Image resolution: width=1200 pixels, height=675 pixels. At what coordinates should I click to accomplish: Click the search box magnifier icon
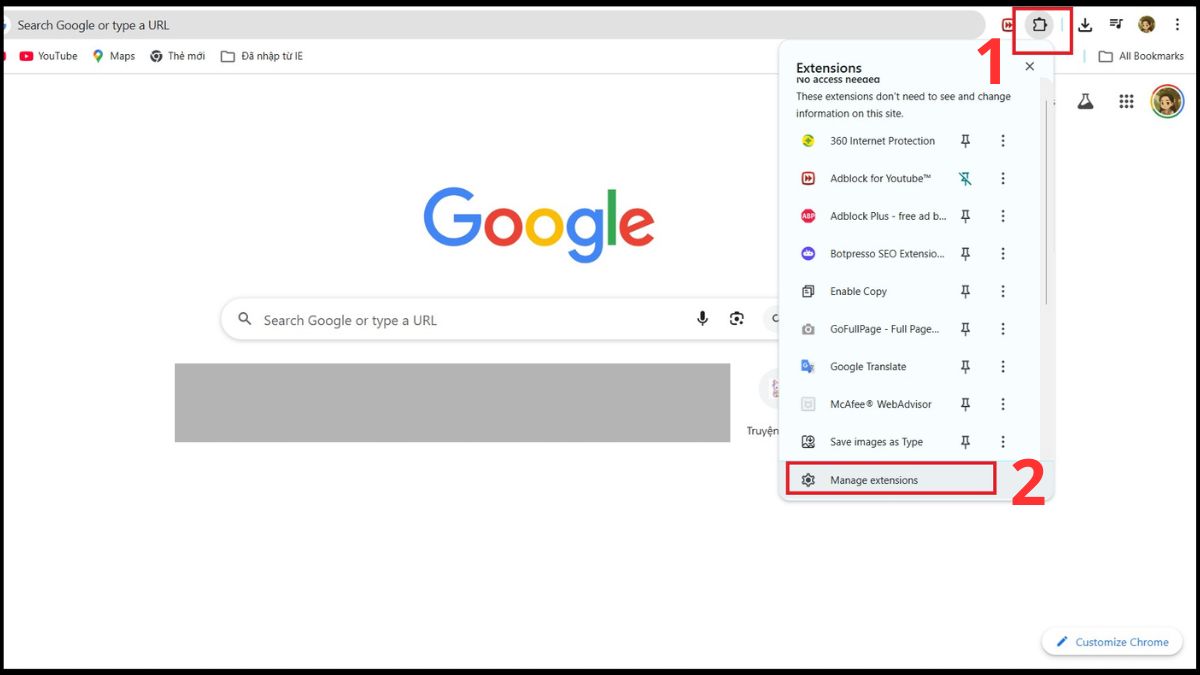pyautogui.click(x=245, y=320)
